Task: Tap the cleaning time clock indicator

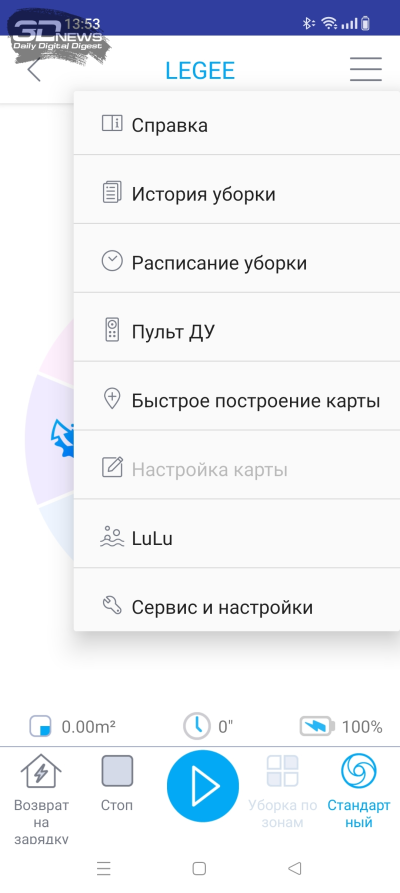Action: (197, 726)
